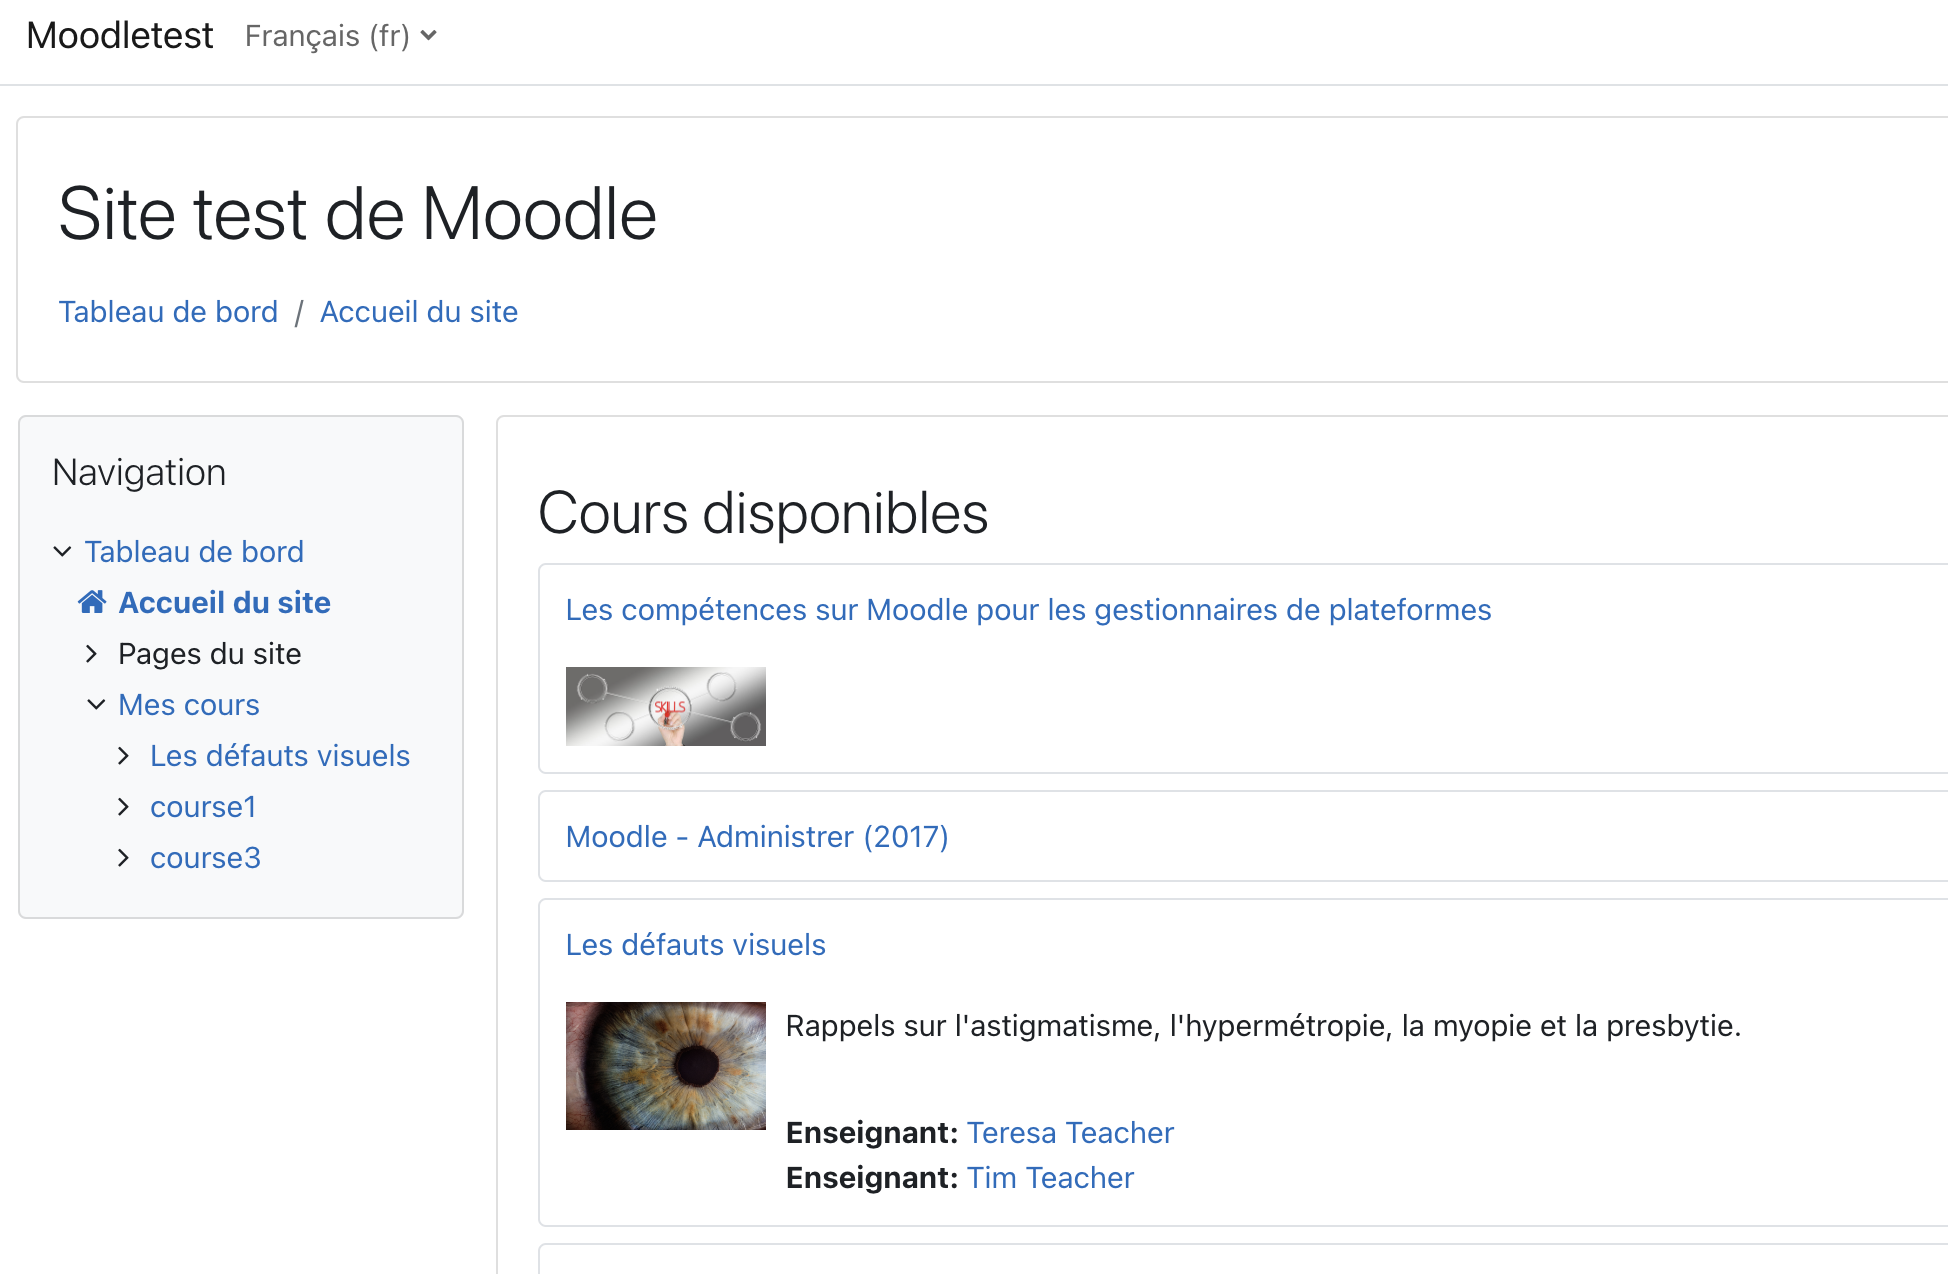This screenshot has width=1948, height=1274.
Task: Open course3 from navigation tree
Action: pyautogui.click(x=205, y=857)
